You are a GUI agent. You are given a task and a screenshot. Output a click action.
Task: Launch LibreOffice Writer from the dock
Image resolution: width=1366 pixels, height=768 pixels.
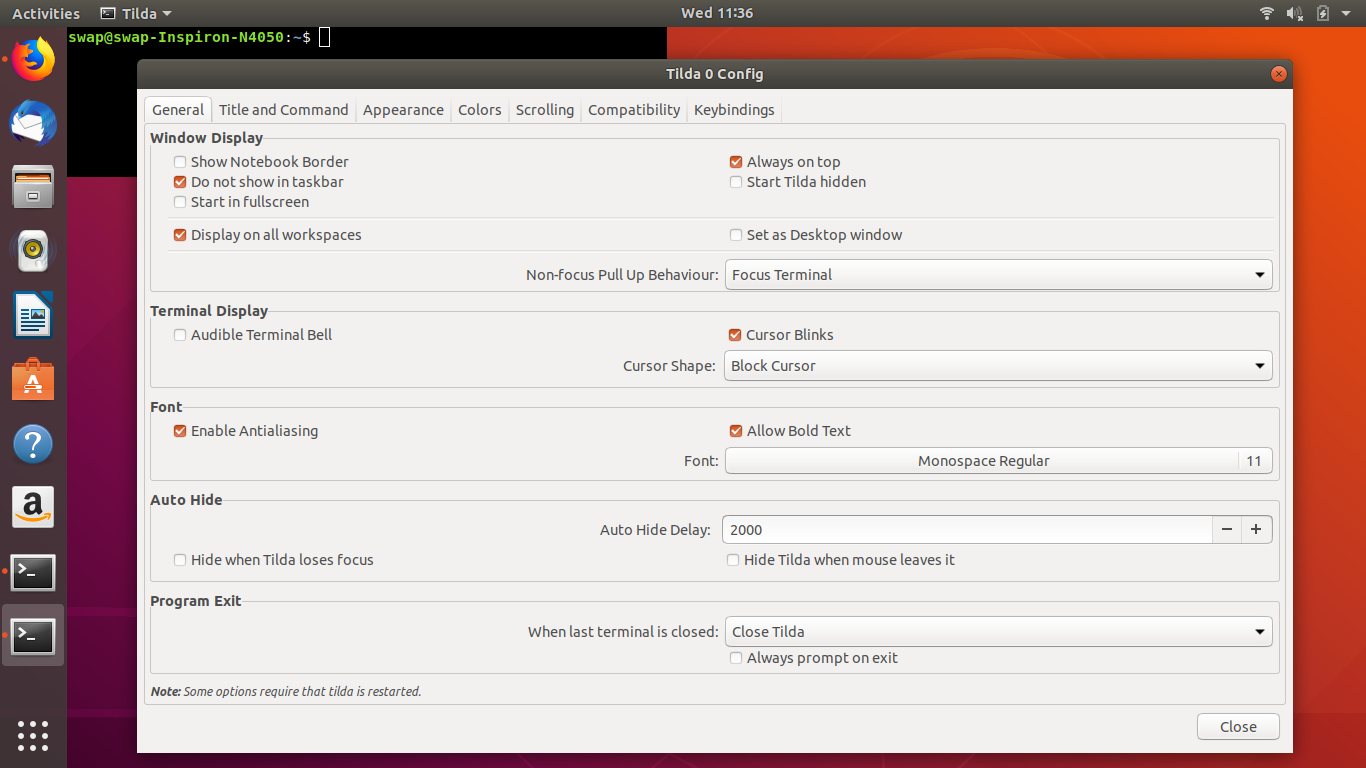33,316
